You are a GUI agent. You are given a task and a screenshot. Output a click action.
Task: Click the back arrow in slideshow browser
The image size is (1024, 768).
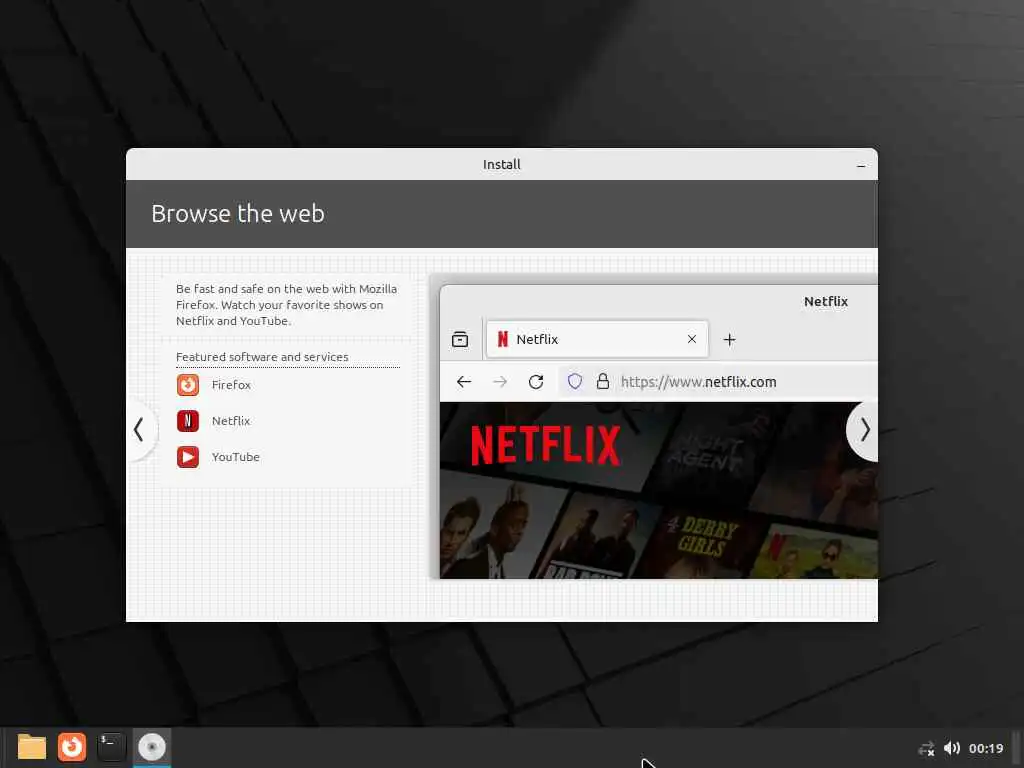pos(464,382)
